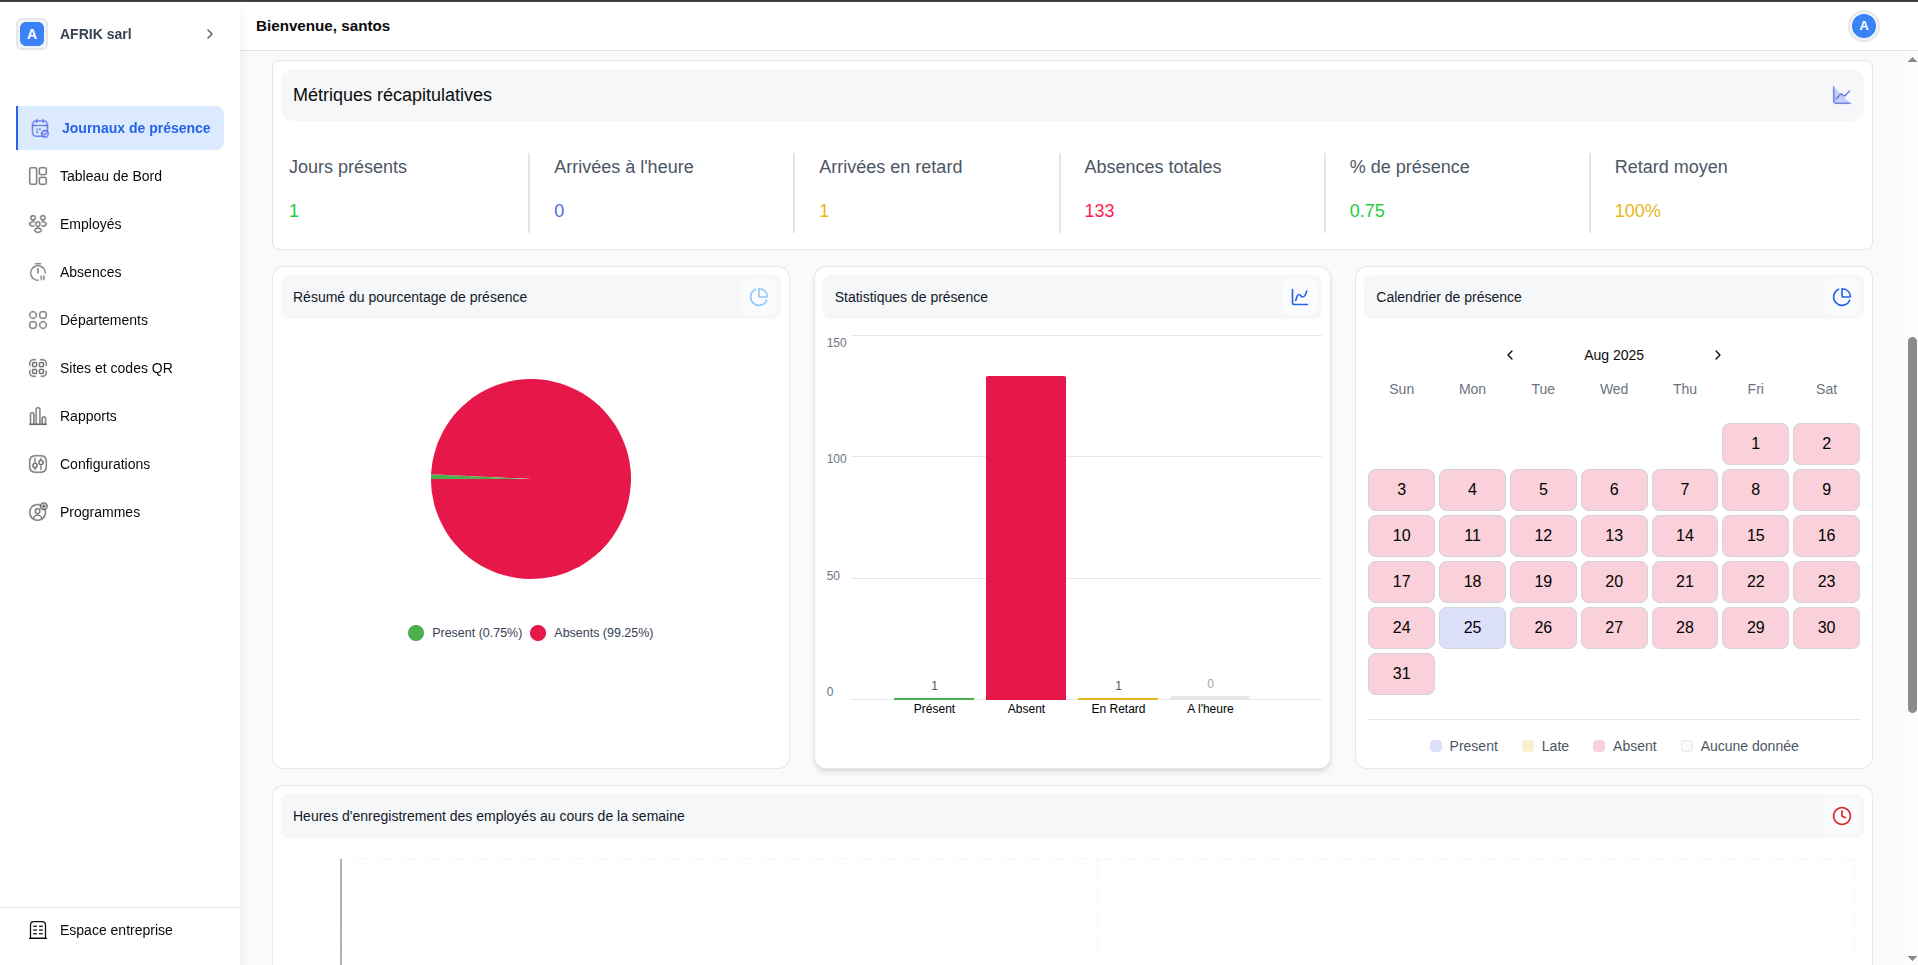Open the Employés menu item
Viewport: 1918px width, 965px height.
tap(90, 224)
